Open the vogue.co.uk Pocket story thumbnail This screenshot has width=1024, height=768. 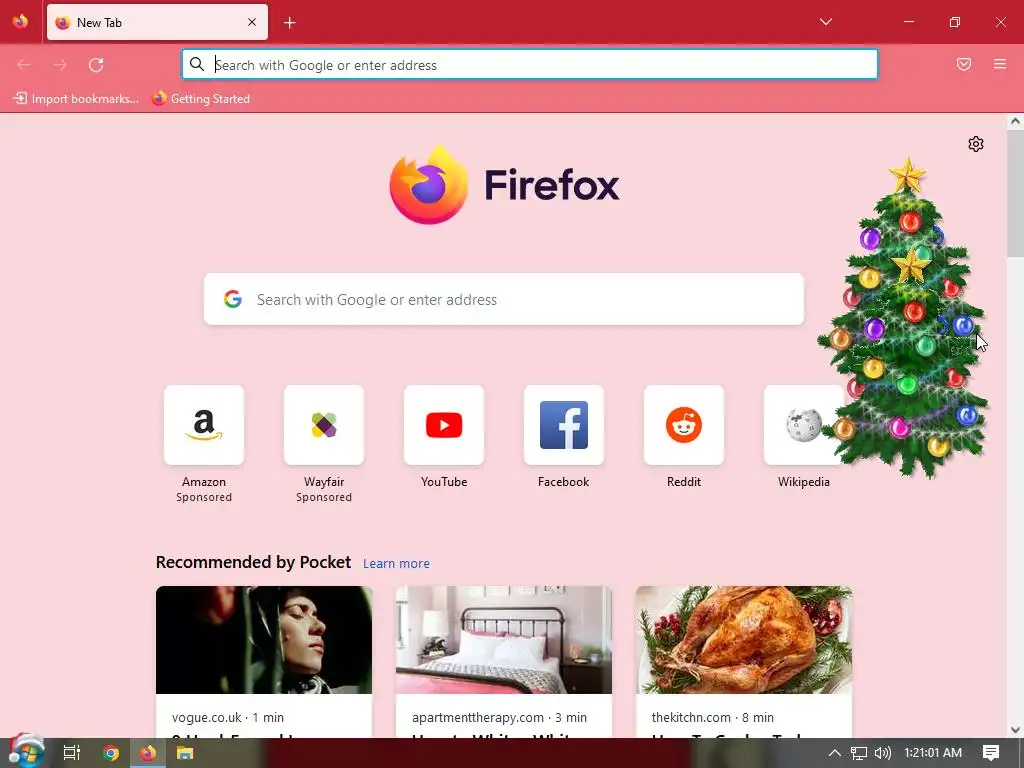pyautogui.click(x=264, y=640)
